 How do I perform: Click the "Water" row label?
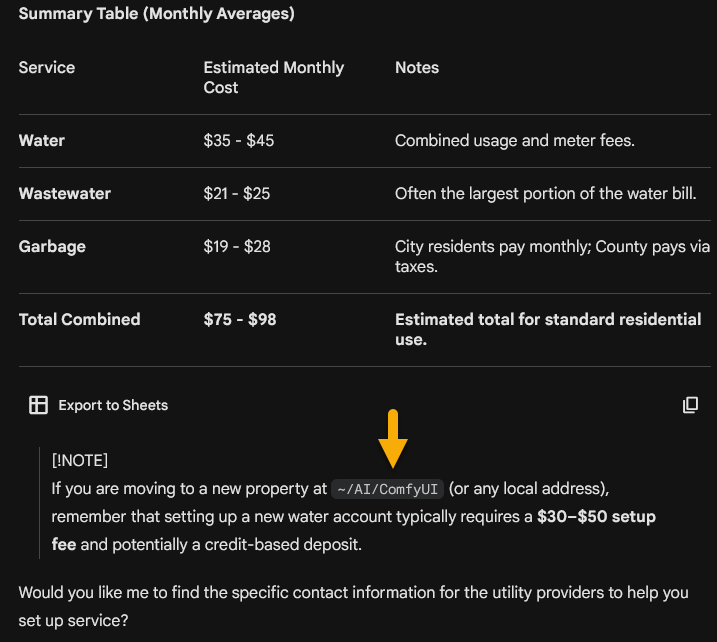click(42, 141)
